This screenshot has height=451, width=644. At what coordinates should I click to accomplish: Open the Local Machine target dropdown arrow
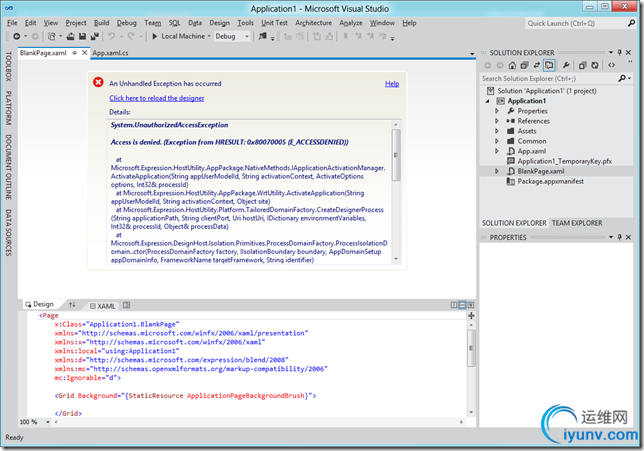pyautogui.click(x=209, y=37)
